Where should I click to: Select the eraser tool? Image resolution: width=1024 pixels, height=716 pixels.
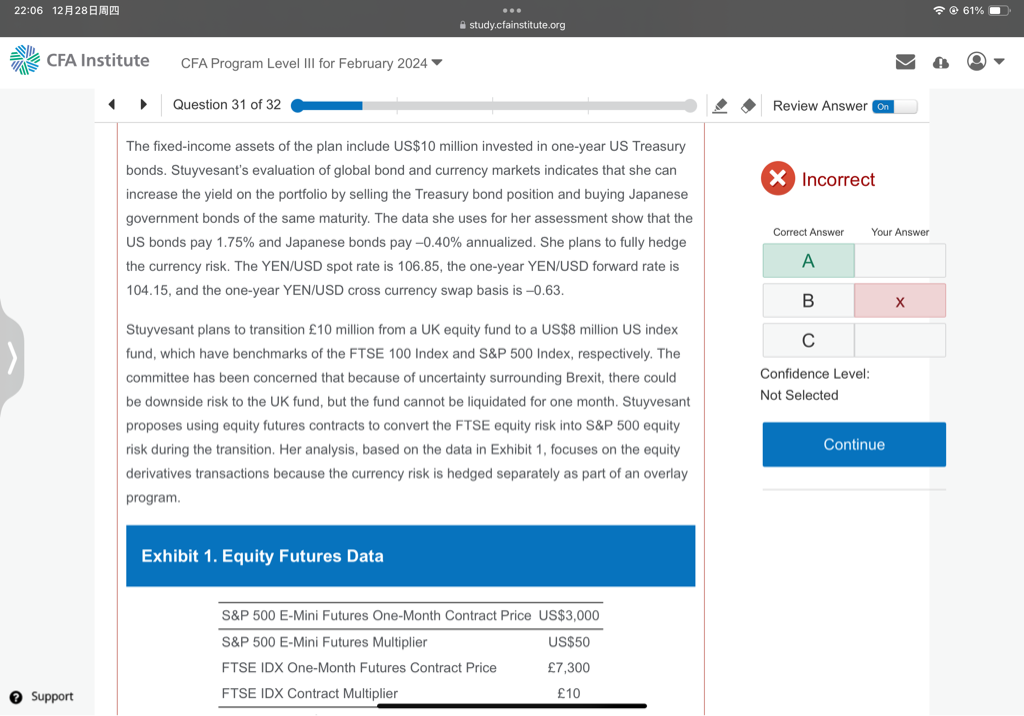point(747,105)
